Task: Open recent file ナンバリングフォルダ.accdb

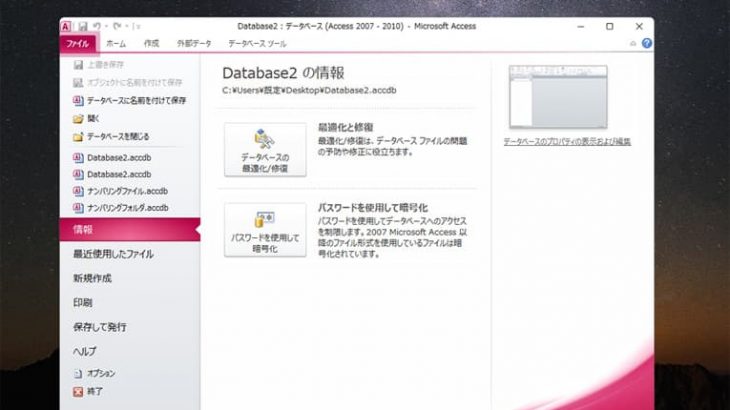Action: click(x=128, y=208)
